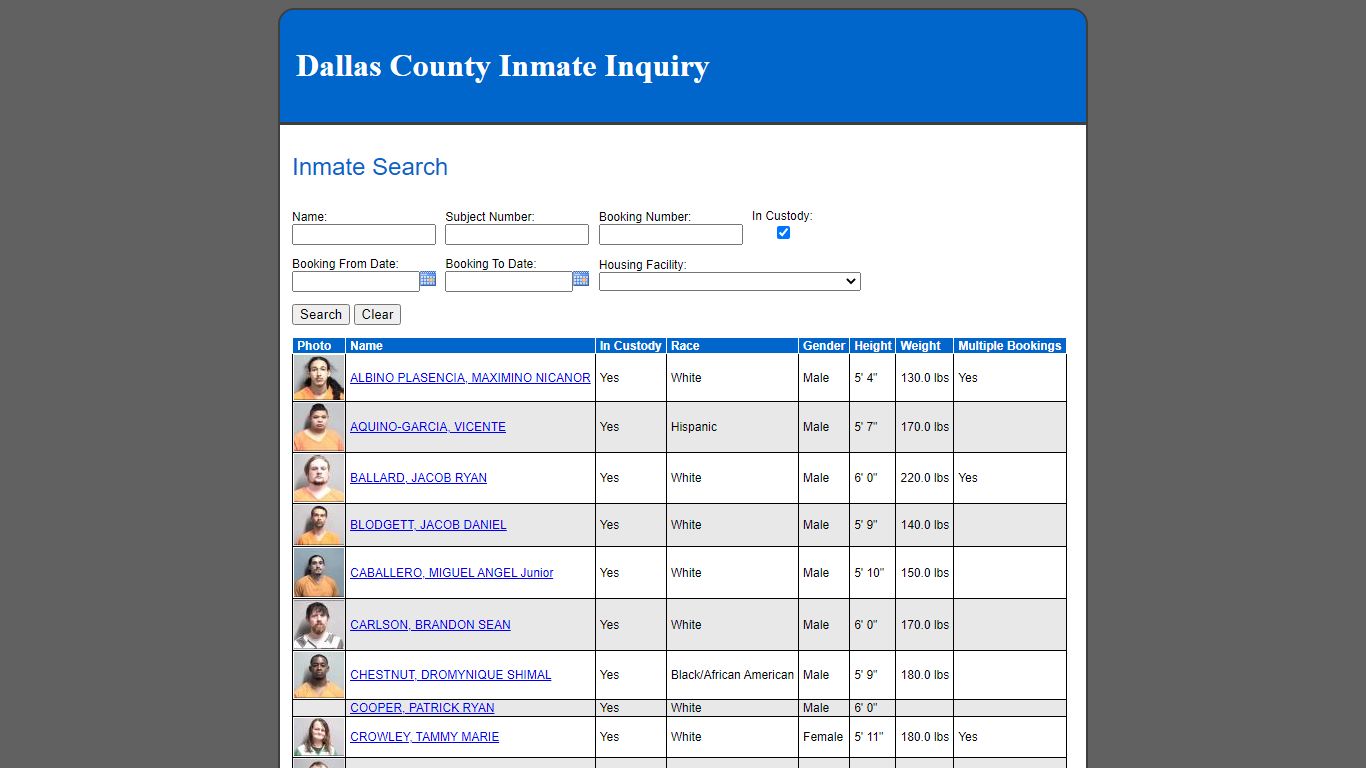Open CHESTNUT, DROMYNIQUE SHIMAL inmate link
Image resolution: width=1366 pixels, height=768 pixels.
[x=450, y=675]
